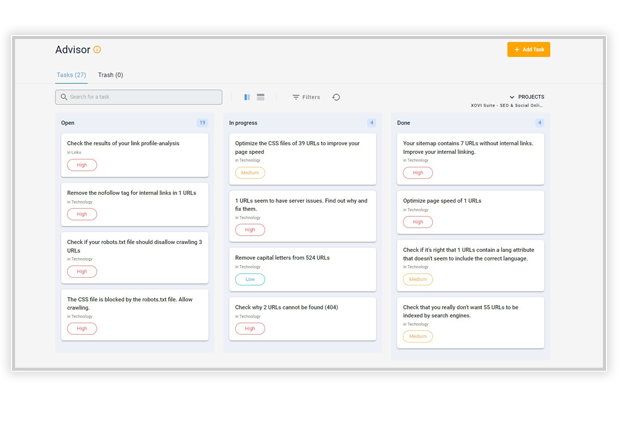Click Open column task count badge
The height and width of the screenshot is (423, 621).
202,123
